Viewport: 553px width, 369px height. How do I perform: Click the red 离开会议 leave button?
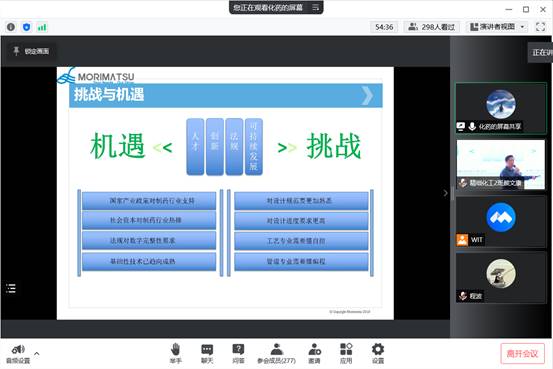(522, 353)
